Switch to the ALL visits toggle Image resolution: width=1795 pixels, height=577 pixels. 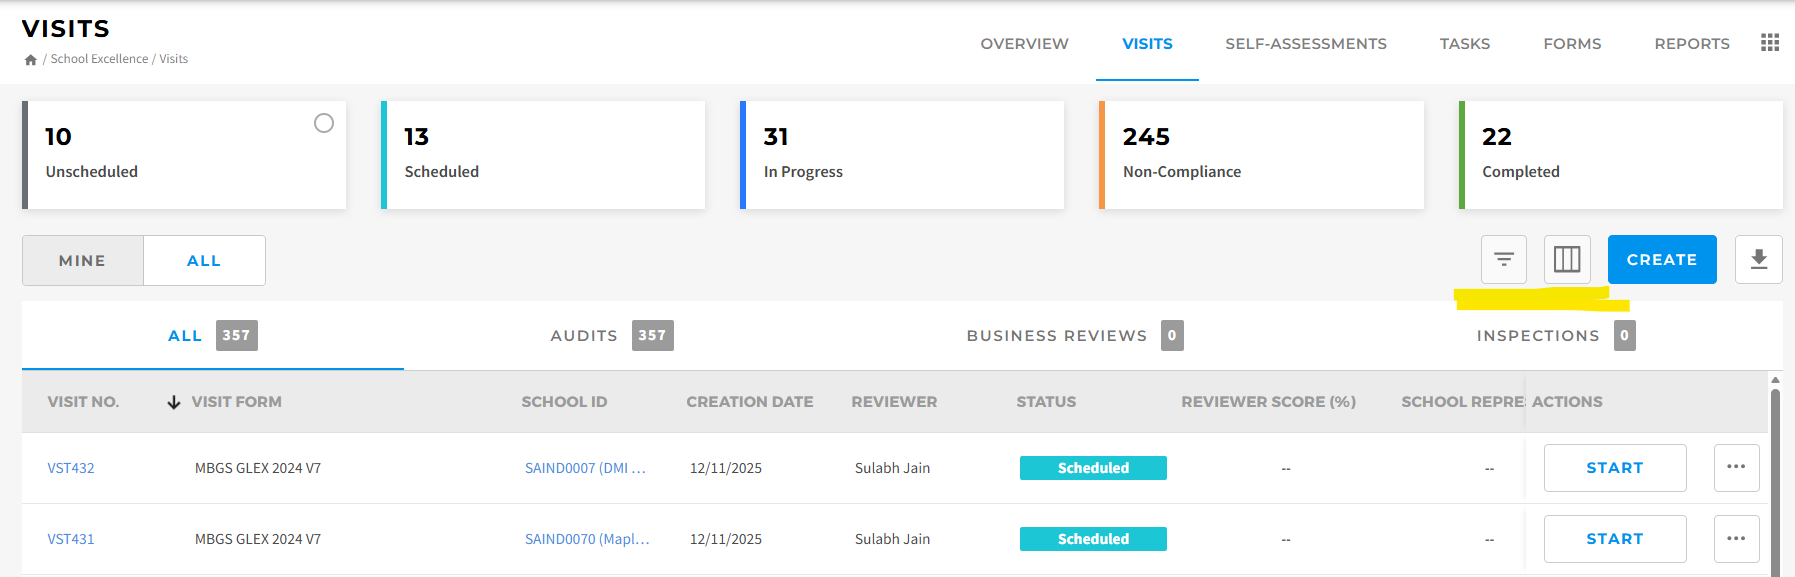click(204, 260)
